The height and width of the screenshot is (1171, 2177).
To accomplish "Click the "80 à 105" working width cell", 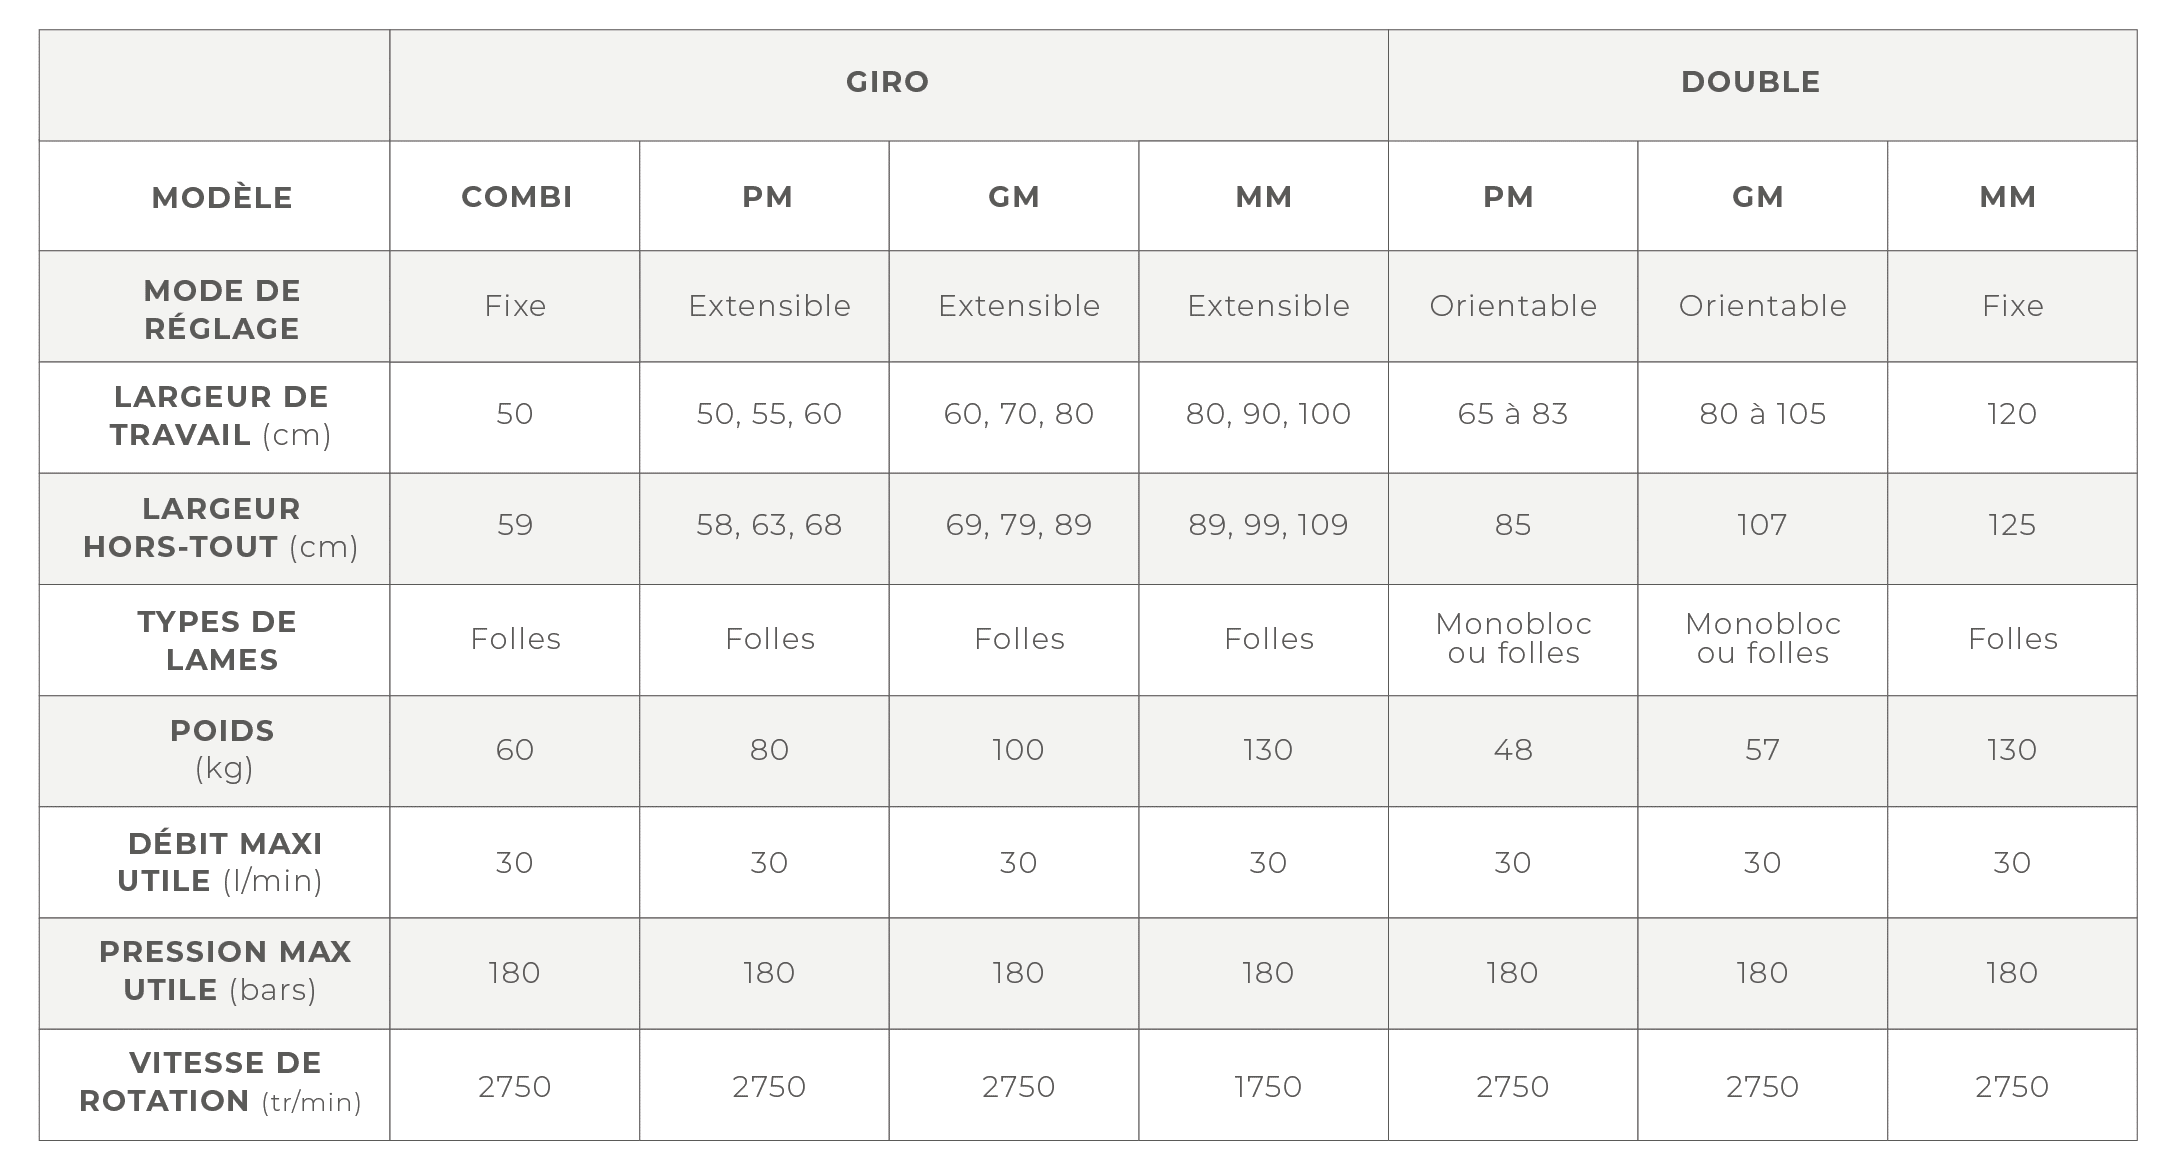I will [1763, 414].
